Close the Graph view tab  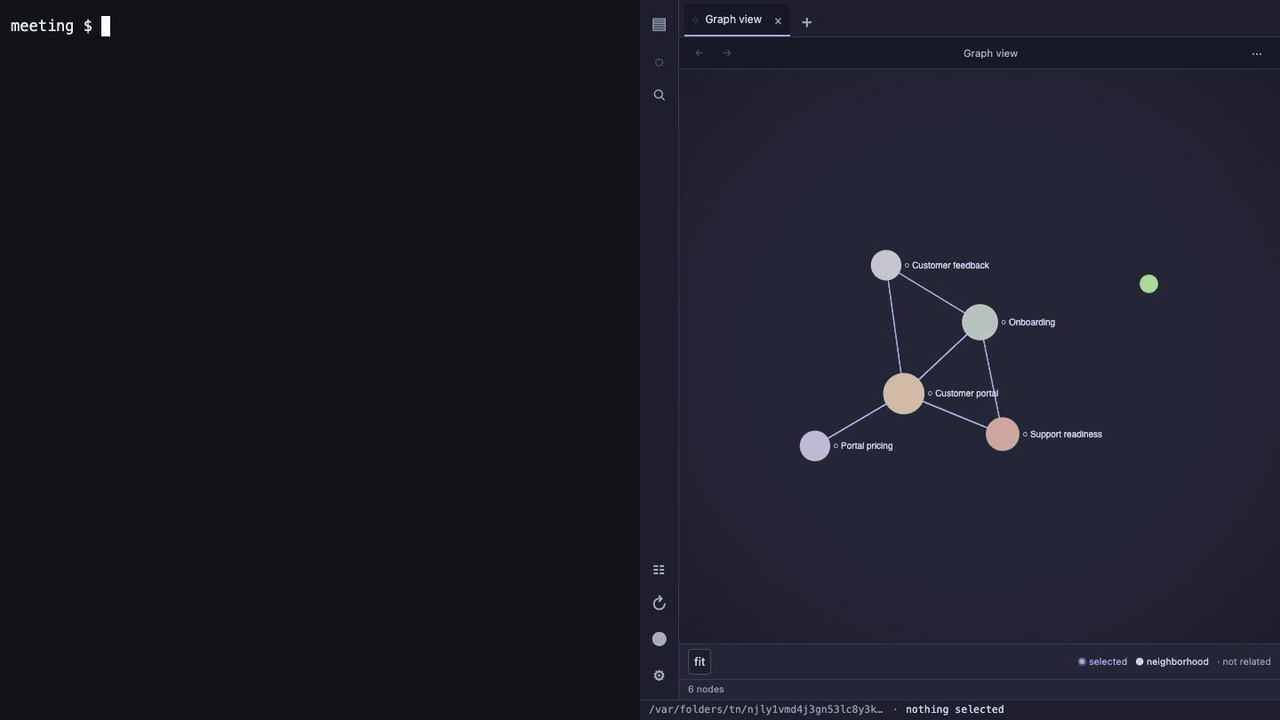pyautogui.click(x=778, y=21)
